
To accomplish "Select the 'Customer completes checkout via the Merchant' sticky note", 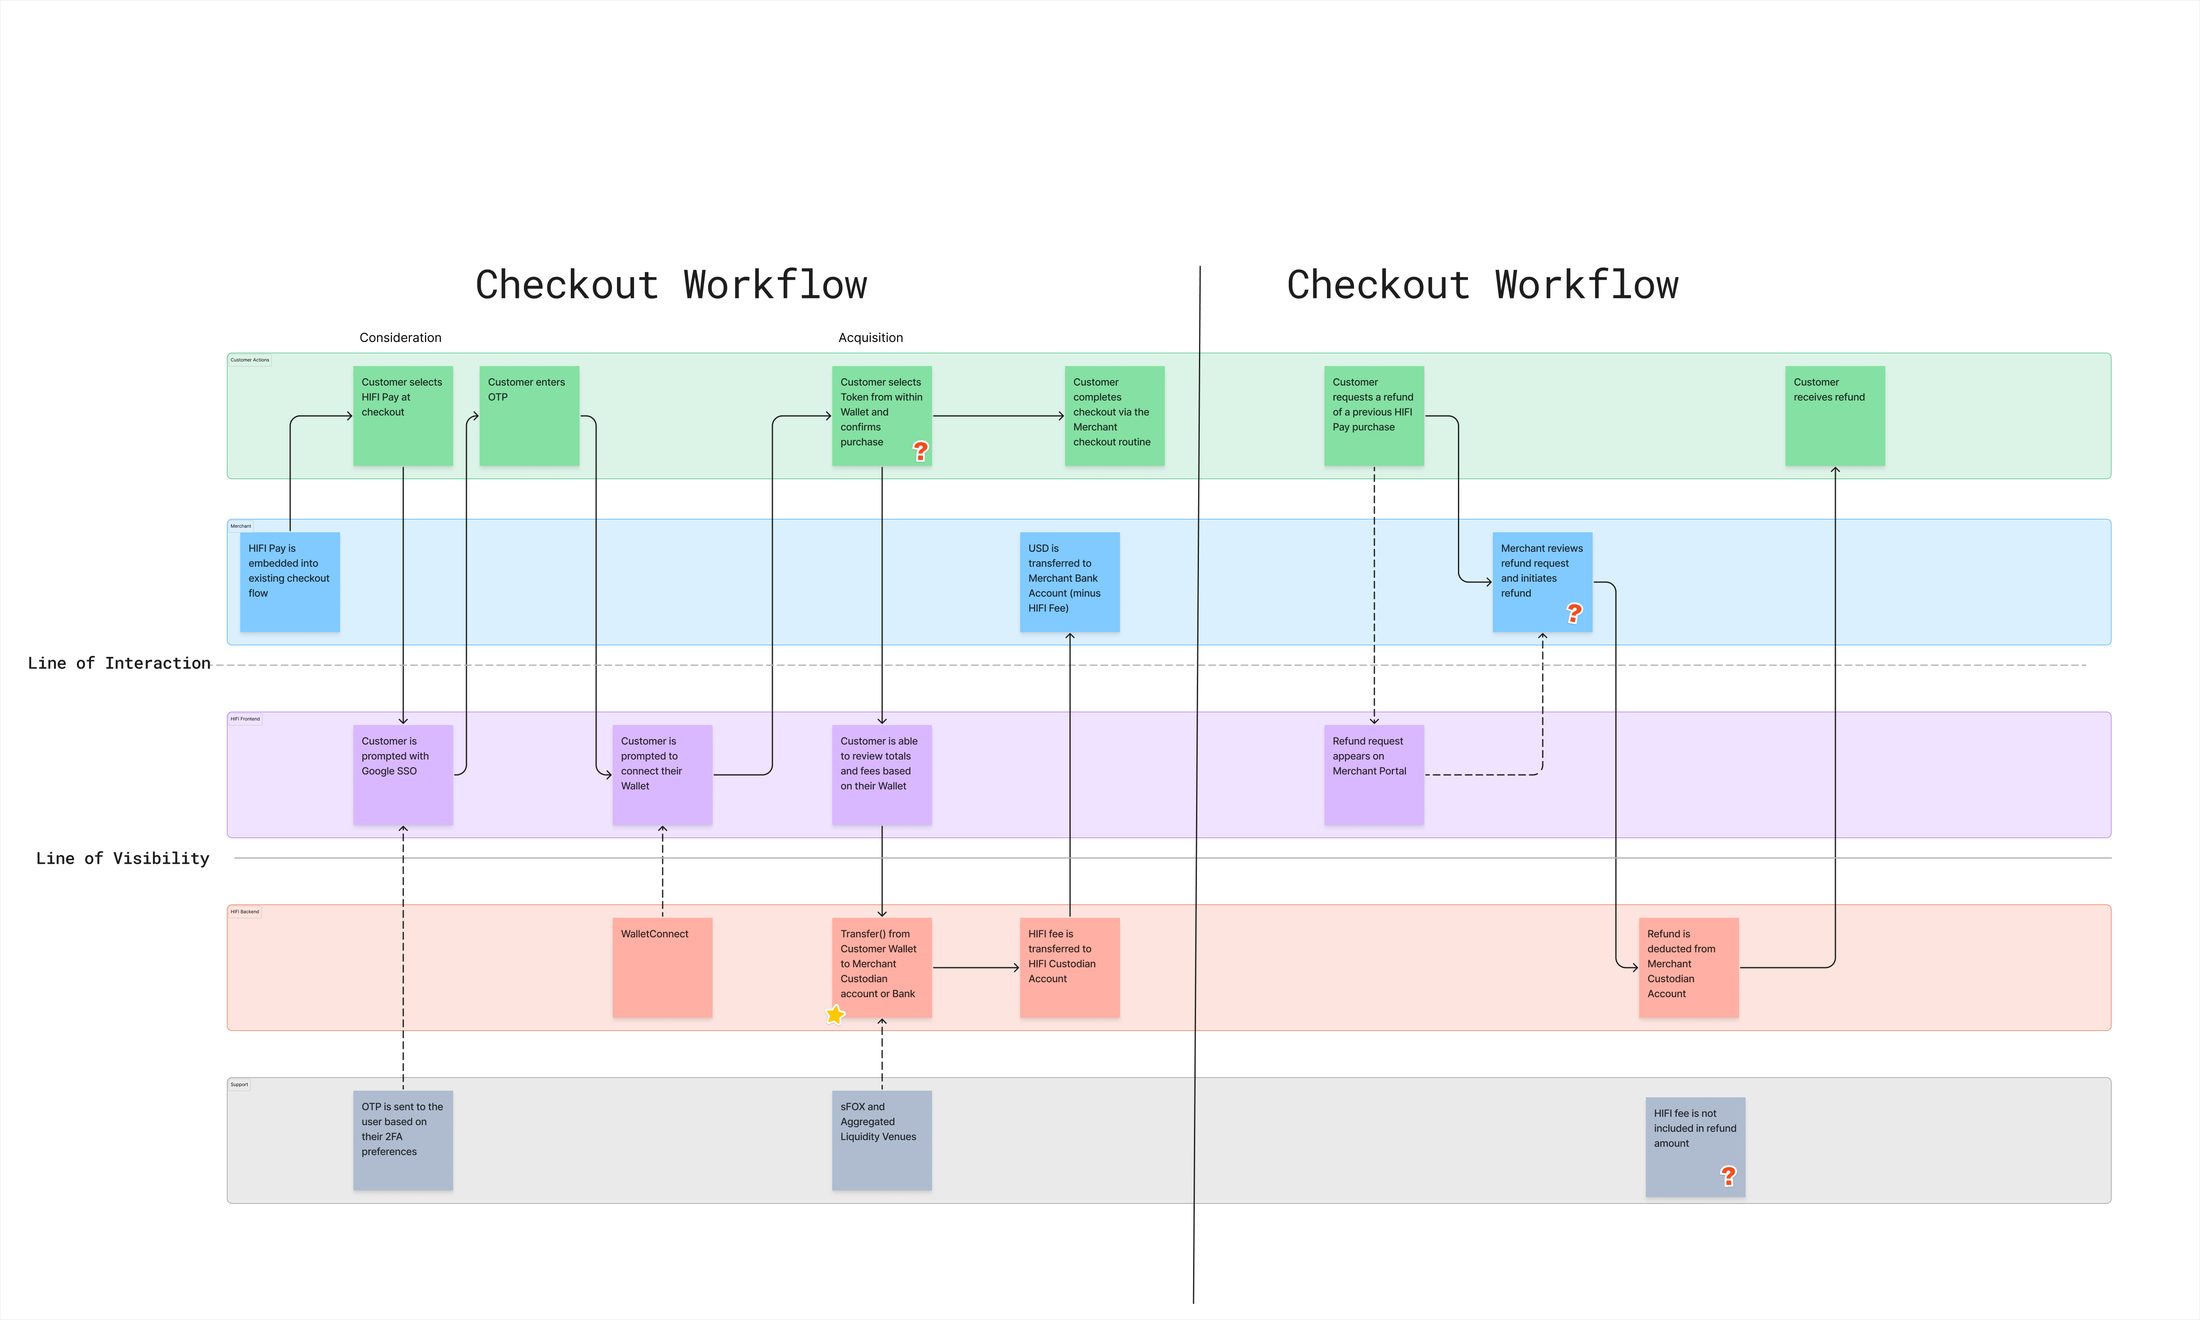I will point(1115,416).
